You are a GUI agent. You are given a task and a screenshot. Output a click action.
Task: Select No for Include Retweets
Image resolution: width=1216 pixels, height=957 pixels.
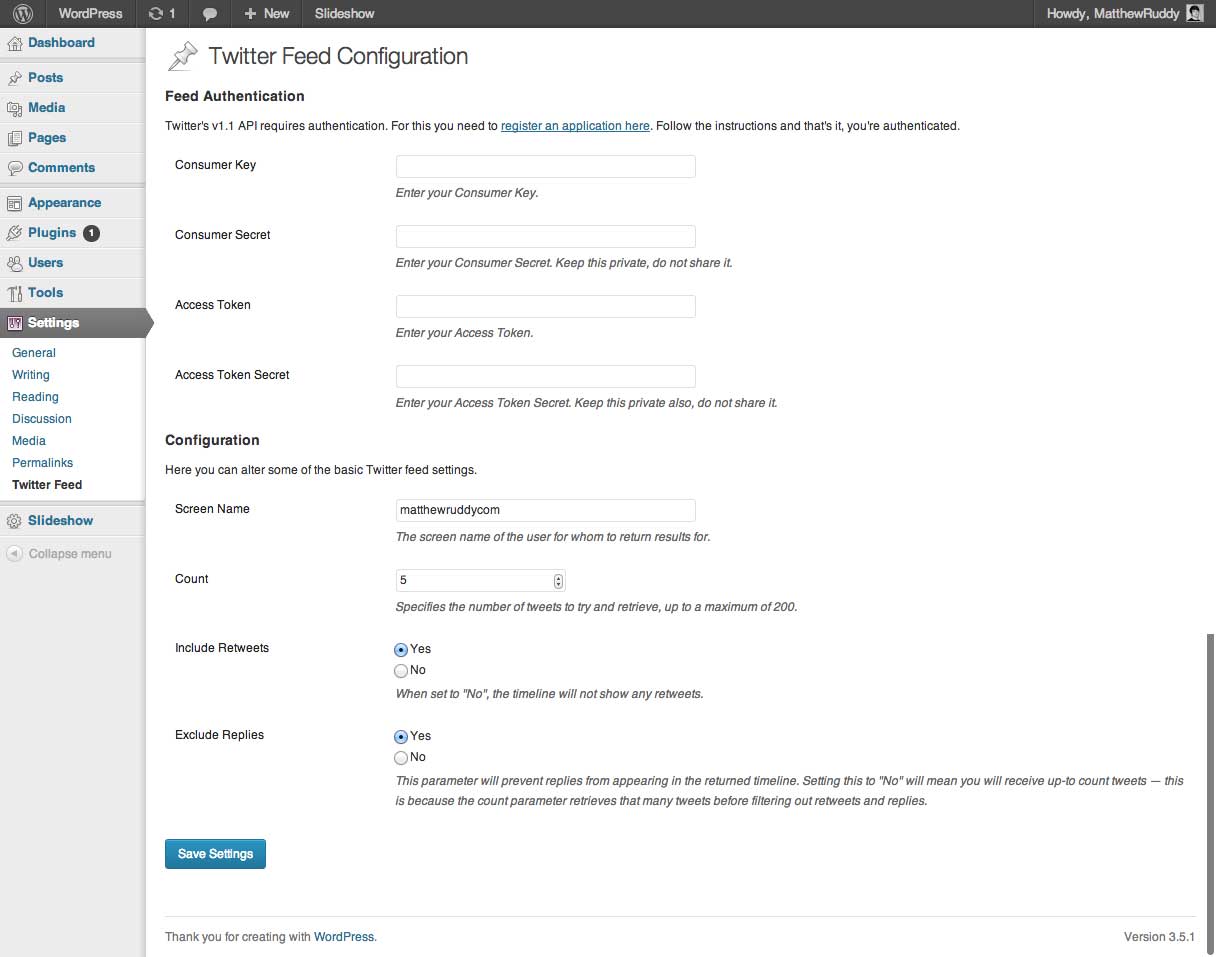click(401, 671)
